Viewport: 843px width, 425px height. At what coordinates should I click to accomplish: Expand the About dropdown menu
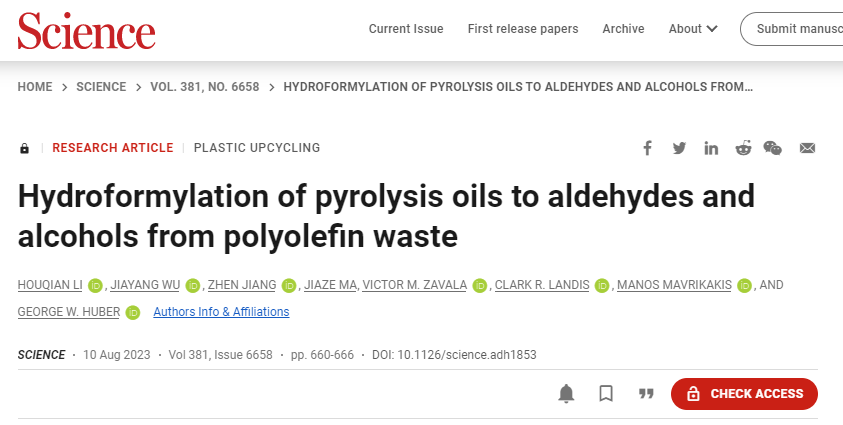point(693,29)
